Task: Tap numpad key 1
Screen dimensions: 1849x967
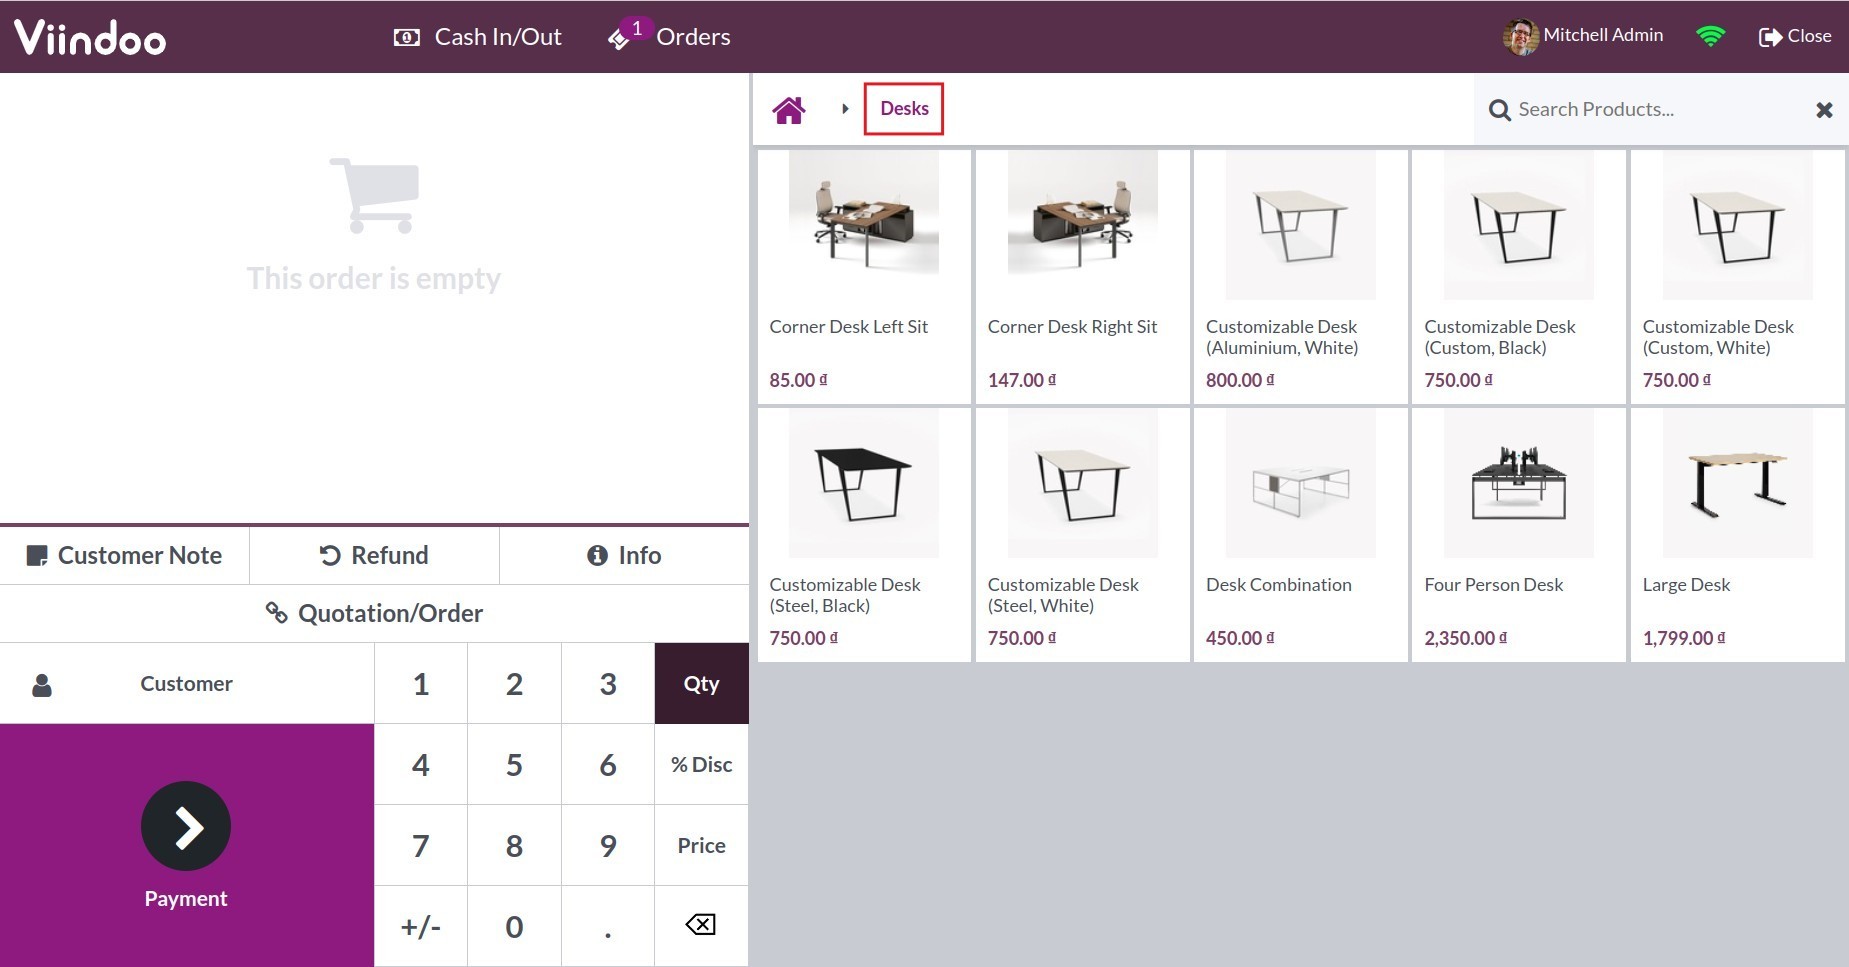Action: [x=421, y=684]
